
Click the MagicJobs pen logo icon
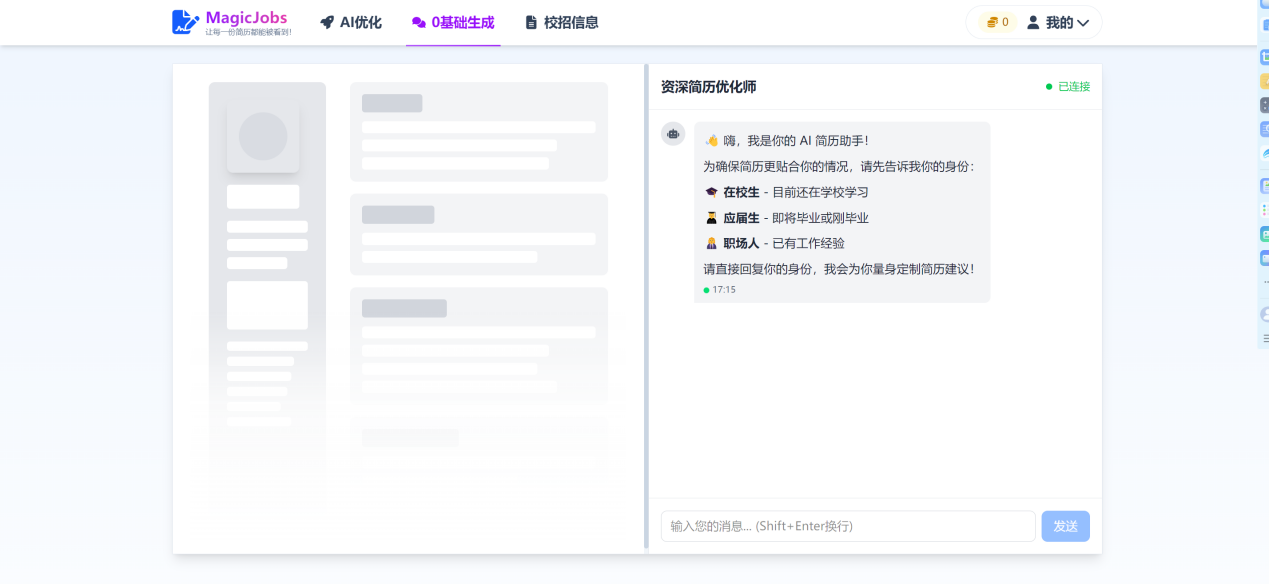point(186,22)
